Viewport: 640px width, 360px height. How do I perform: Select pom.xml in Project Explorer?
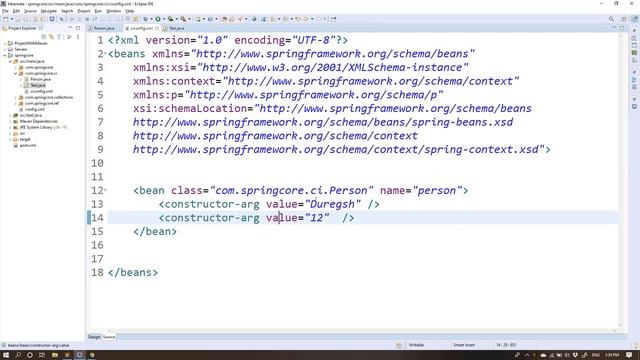coord(28,145)
